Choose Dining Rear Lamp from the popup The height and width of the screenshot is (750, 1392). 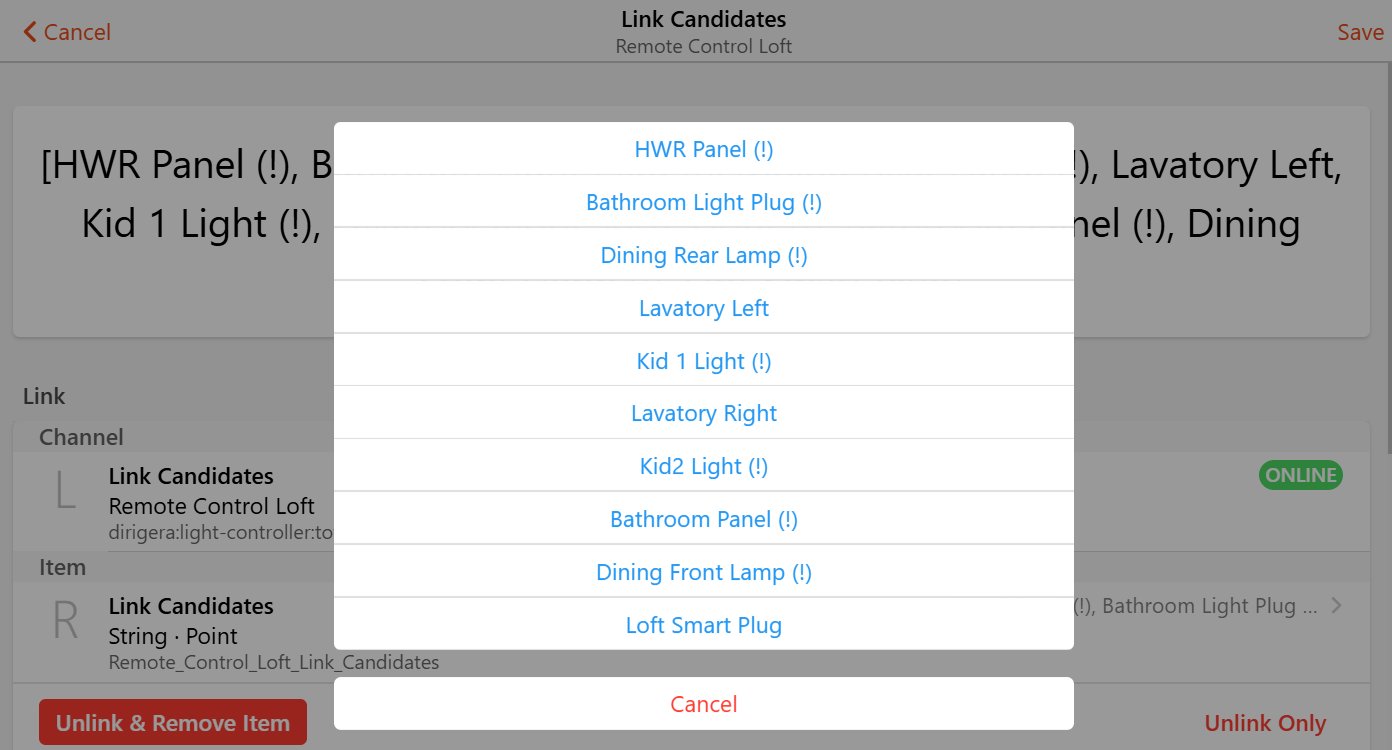coord(703,254)
